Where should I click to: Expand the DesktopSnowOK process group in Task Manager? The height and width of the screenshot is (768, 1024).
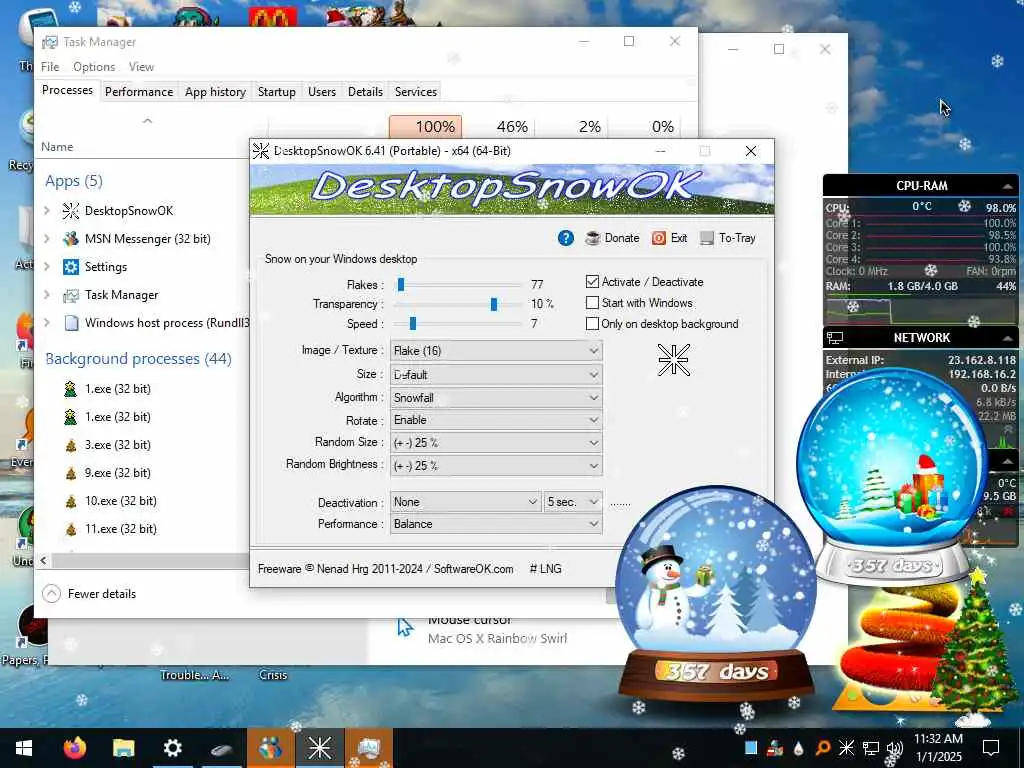tap(47, 211)
